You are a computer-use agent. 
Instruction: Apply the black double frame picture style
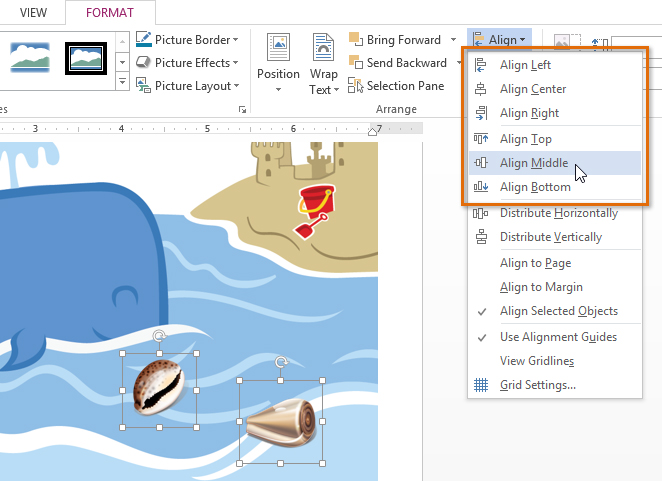click(x=86, y=58)
